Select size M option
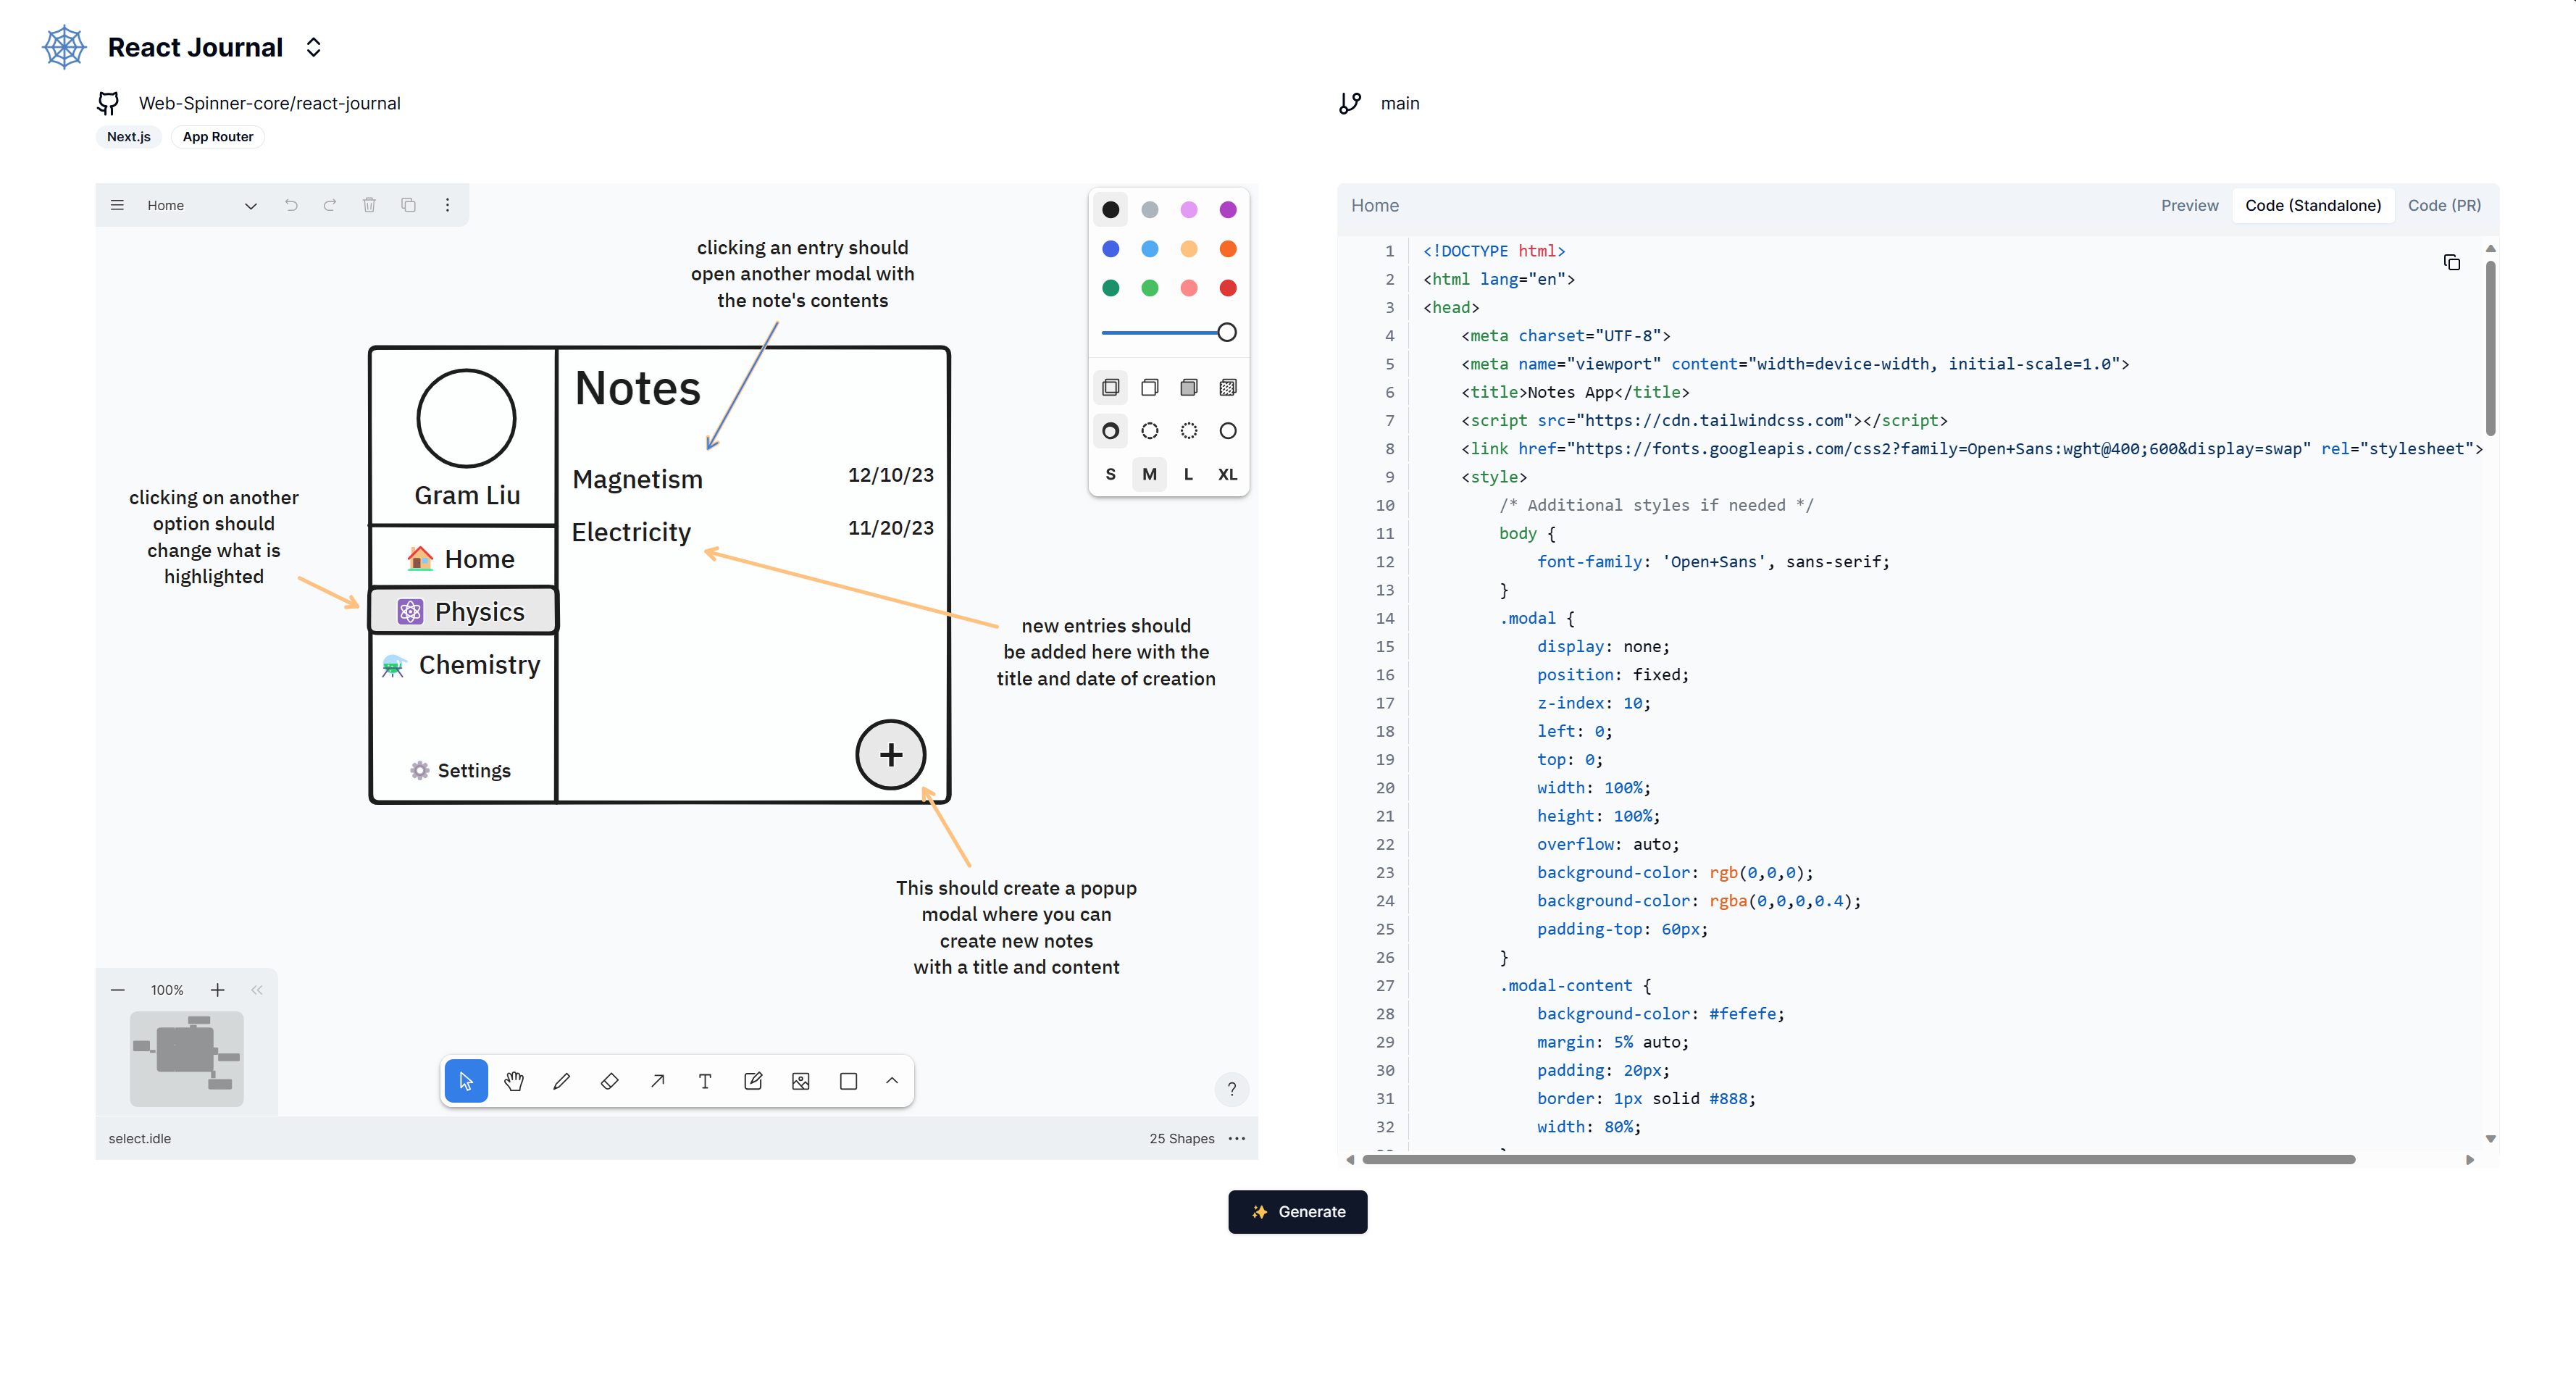The image size is (2576, 1391). pyautogui.click(x=1150, y=475)
